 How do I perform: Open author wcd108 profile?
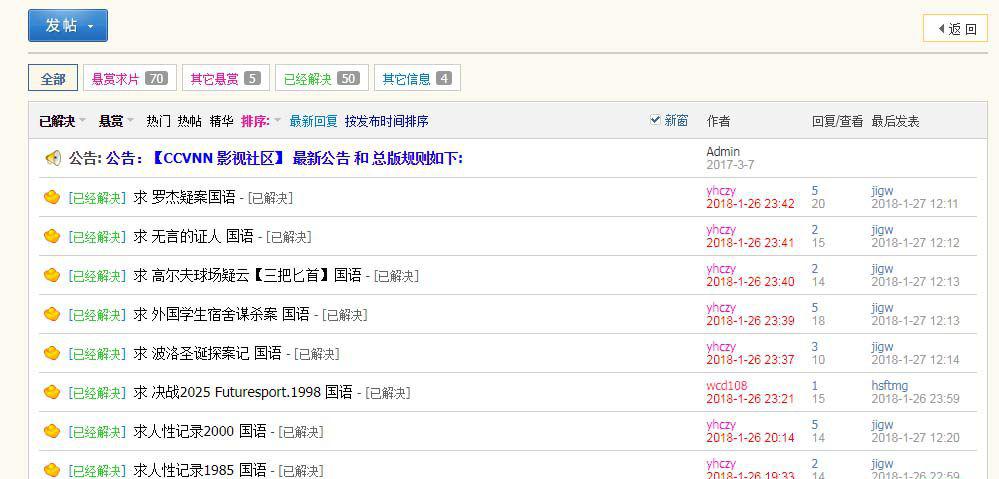click(727, 385)
